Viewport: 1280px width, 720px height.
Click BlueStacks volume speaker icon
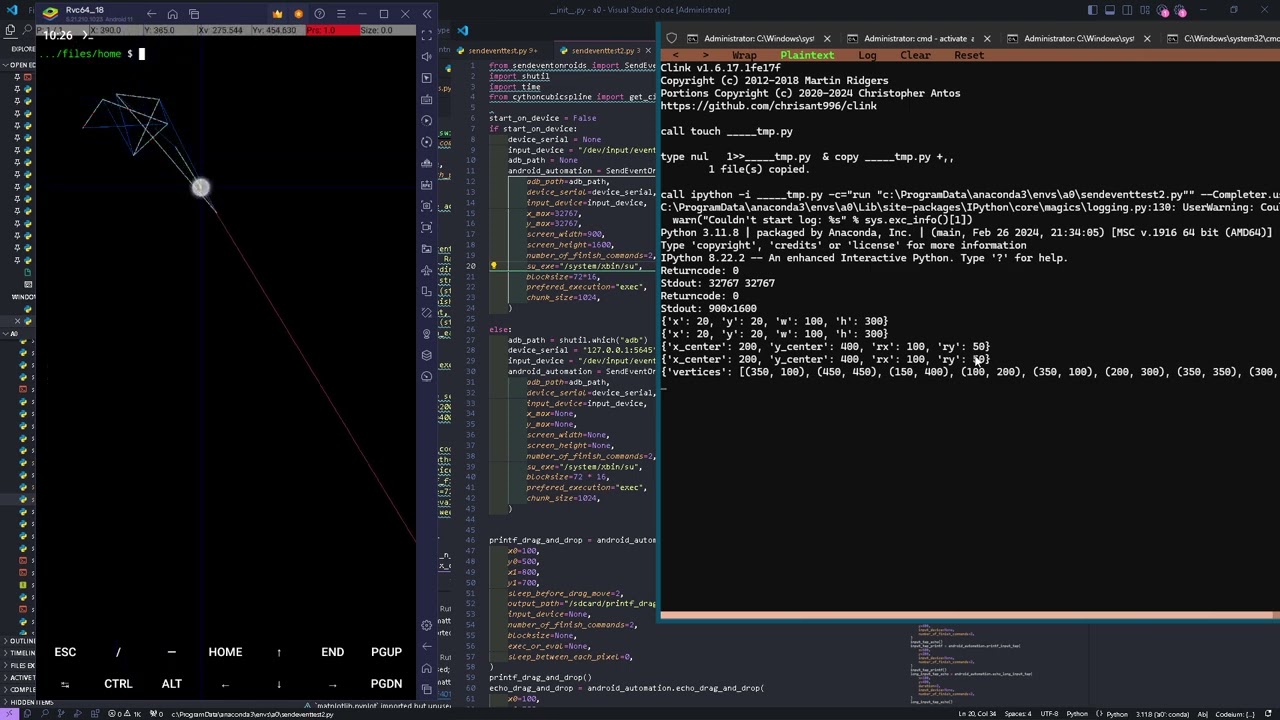tap(427, 55)
